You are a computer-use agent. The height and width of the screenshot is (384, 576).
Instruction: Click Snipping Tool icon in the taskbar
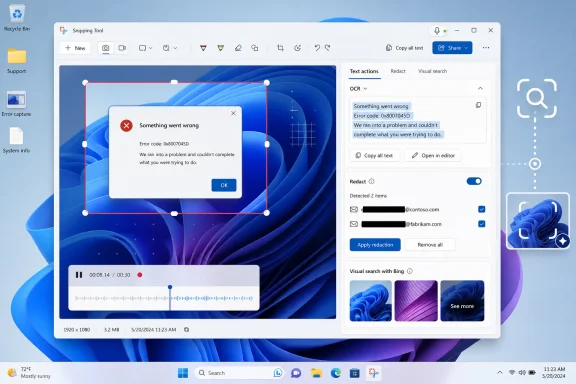click(374, 373)
